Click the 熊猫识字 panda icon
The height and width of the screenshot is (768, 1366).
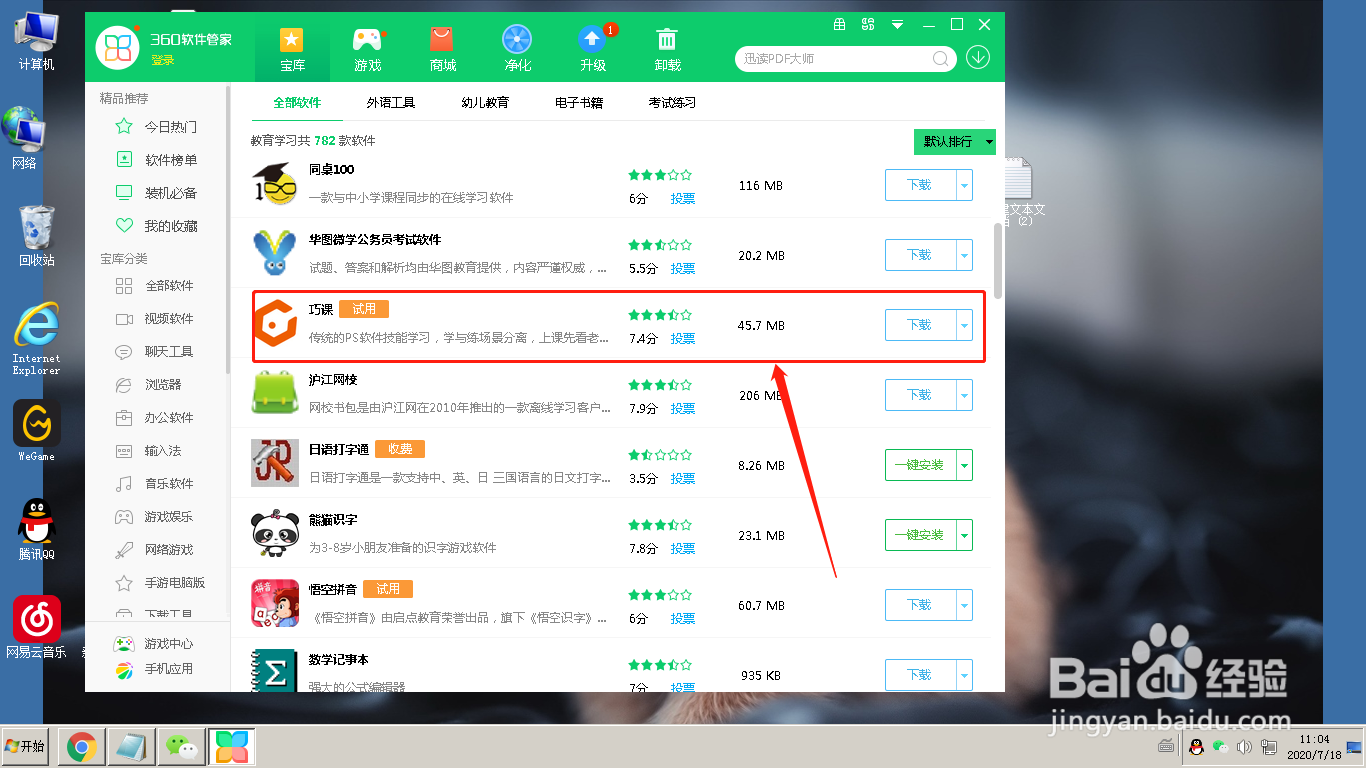click(x=275, y=535)
